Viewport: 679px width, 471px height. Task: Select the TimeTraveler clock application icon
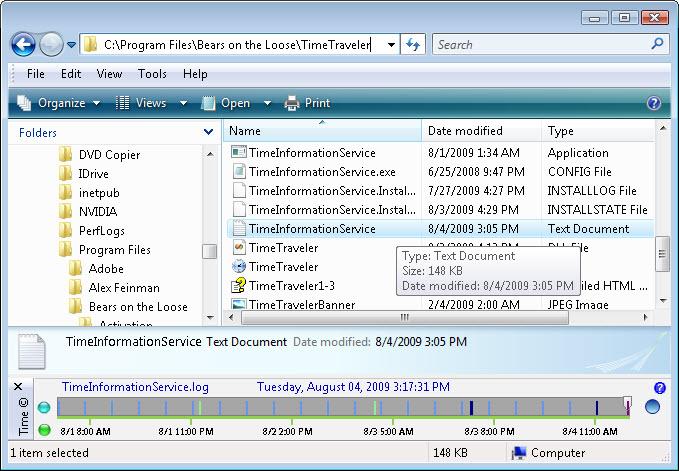(239, 267)
